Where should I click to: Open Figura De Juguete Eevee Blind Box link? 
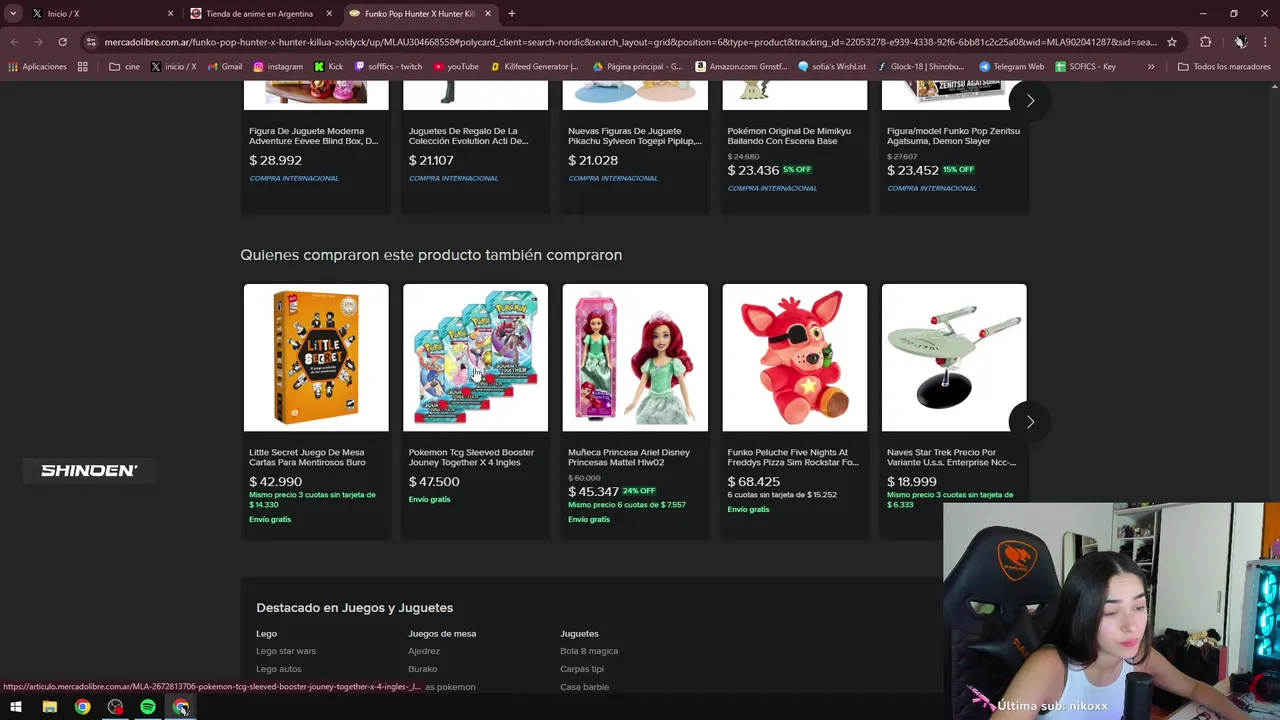pos(314,136)
